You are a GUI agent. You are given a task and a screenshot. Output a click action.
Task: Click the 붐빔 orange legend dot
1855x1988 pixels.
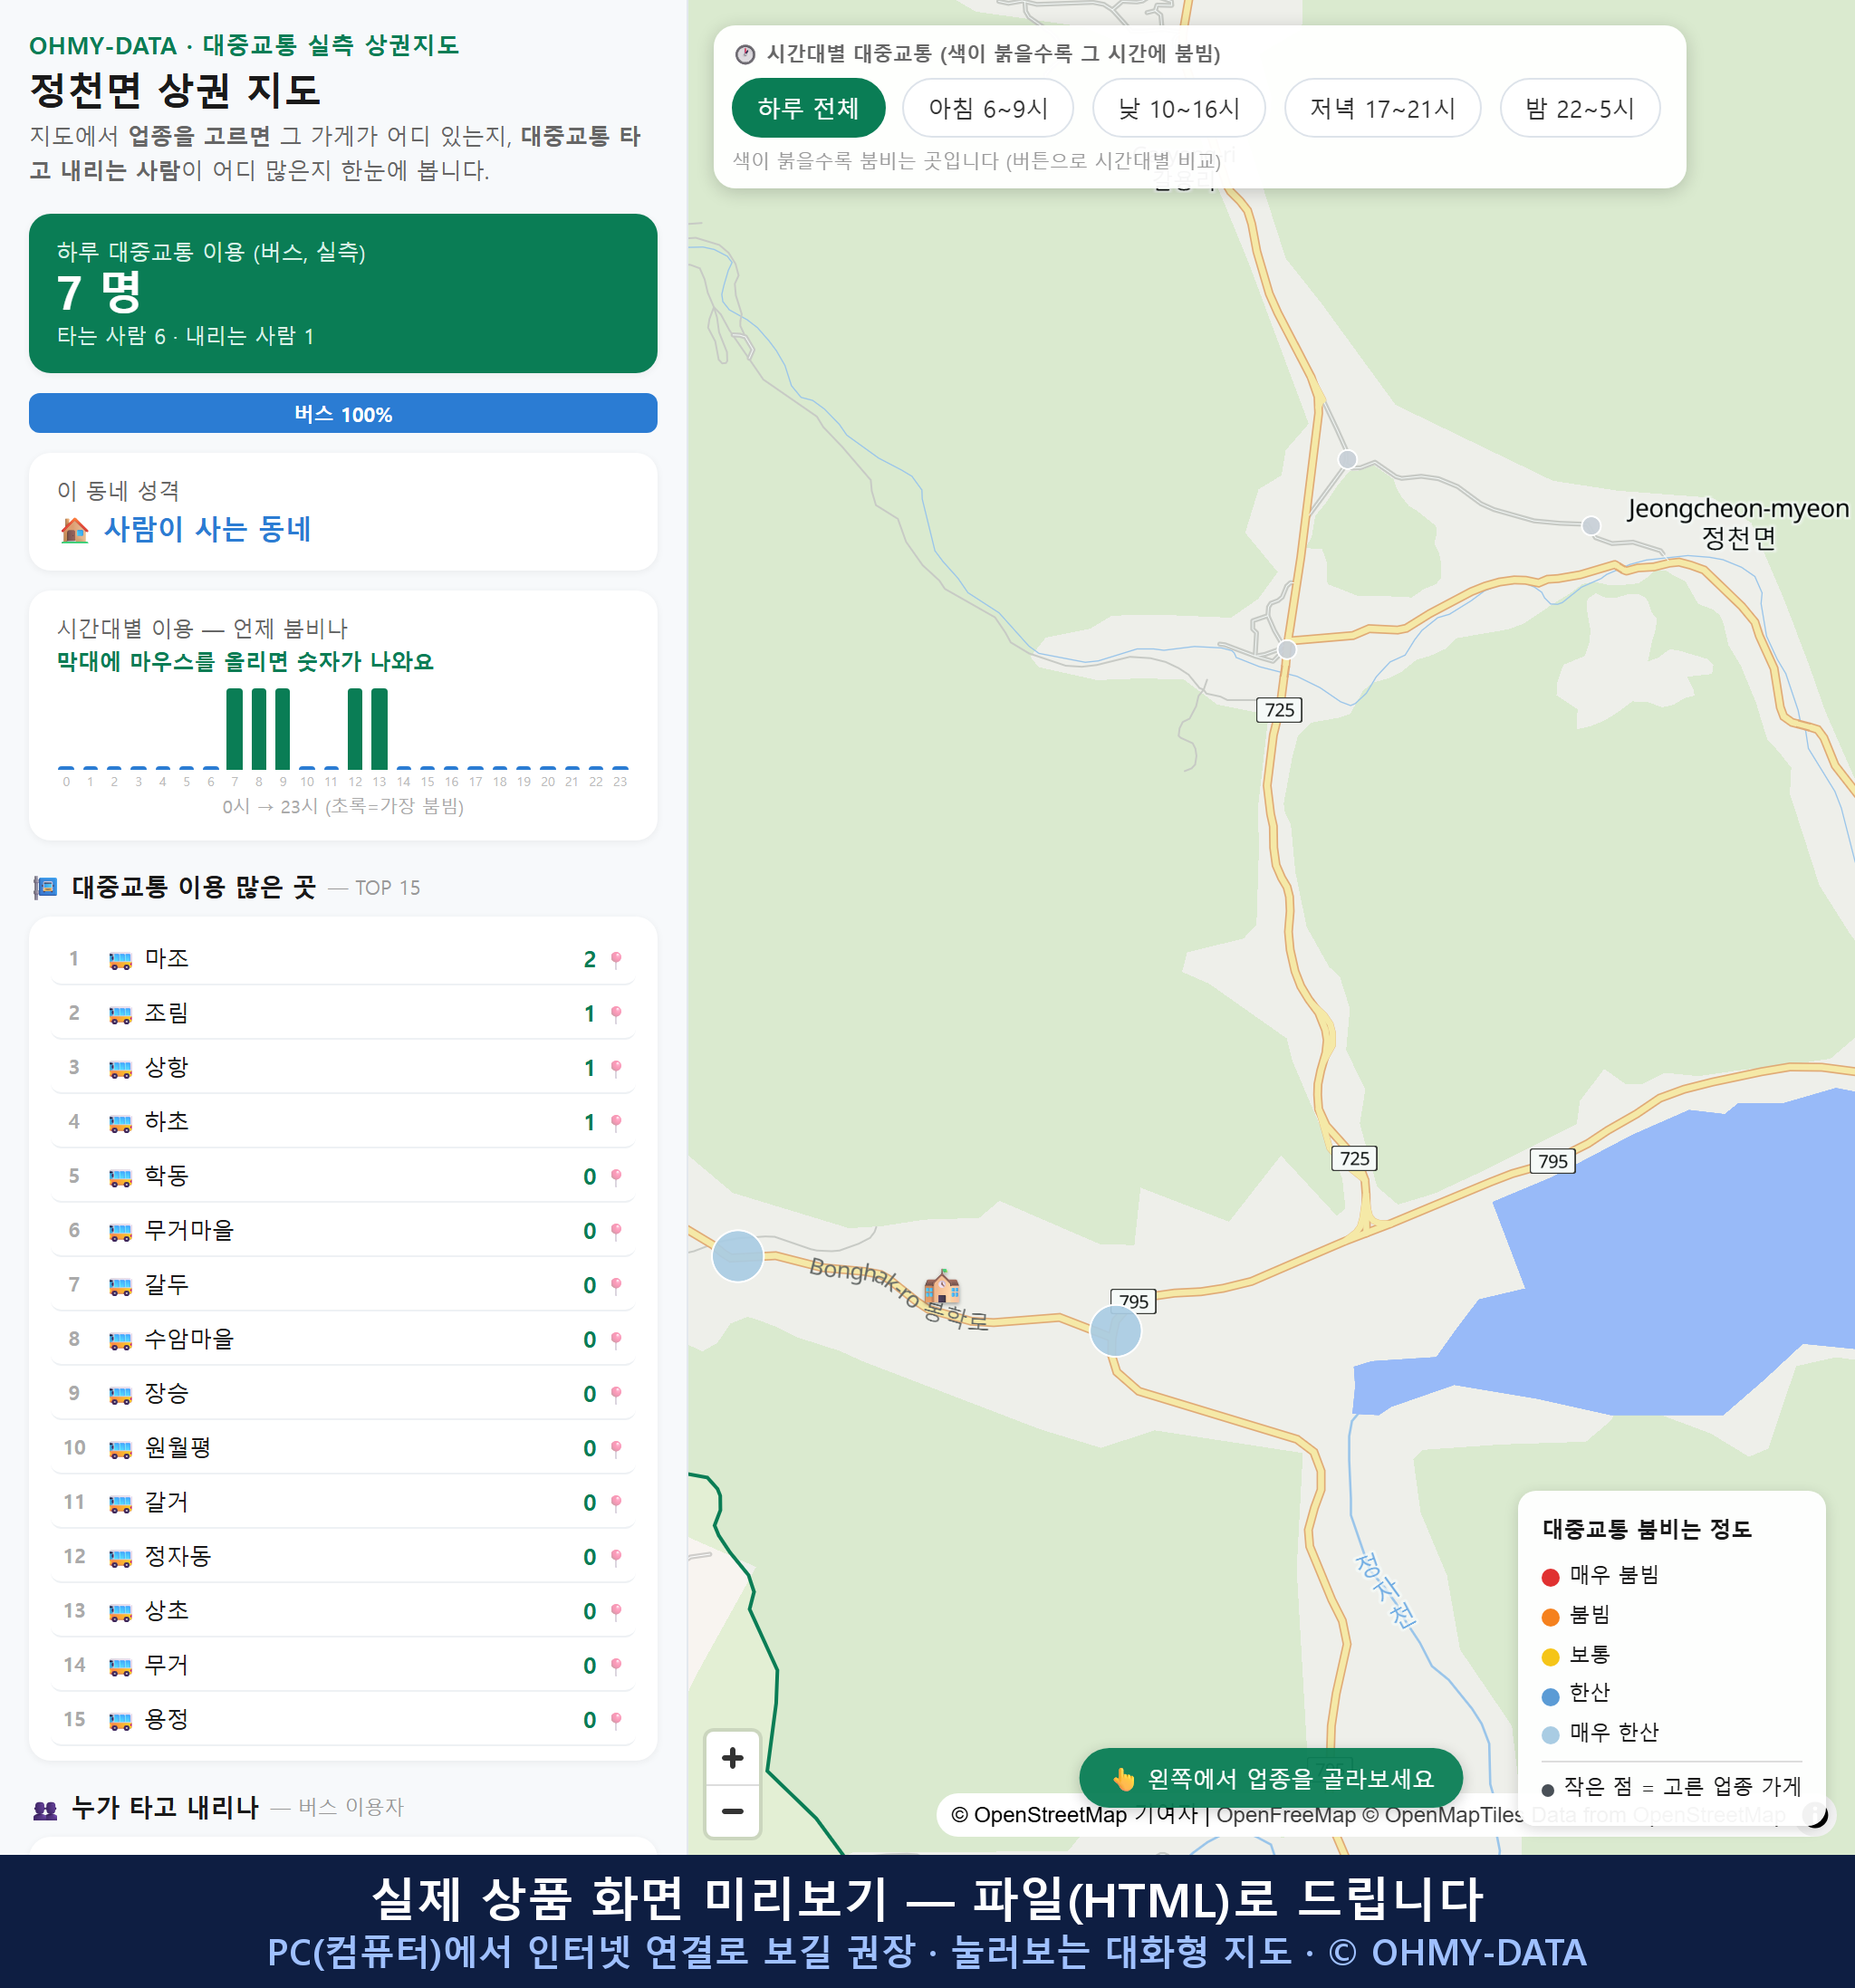click(1550, 1617)
